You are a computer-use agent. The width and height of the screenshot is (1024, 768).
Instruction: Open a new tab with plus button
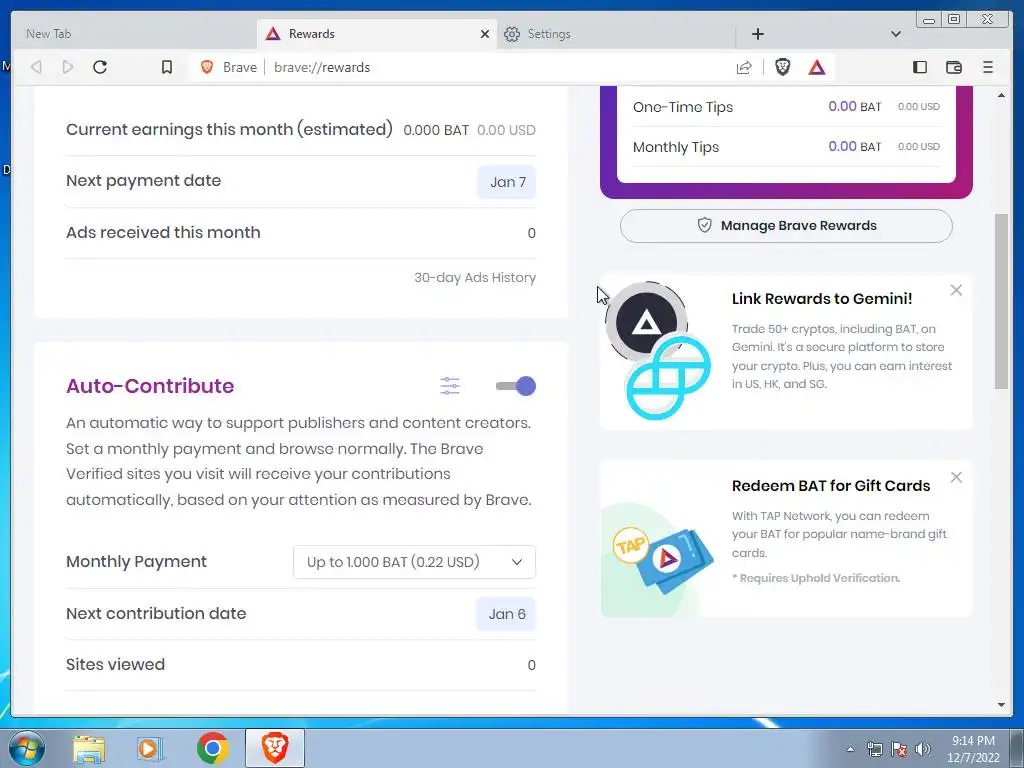pyautogui.click(x=758, y=34)
